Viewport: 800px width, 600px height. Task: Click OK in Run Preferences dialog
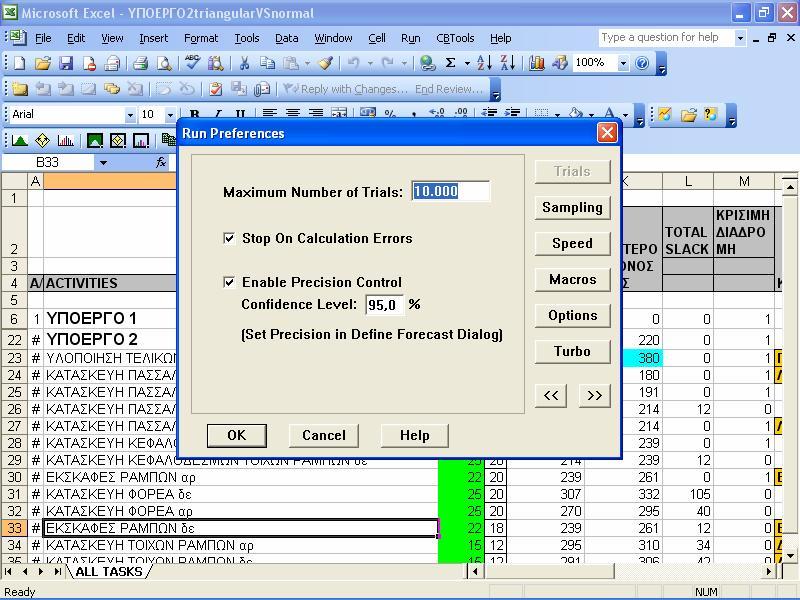click(x=237, y=435)
